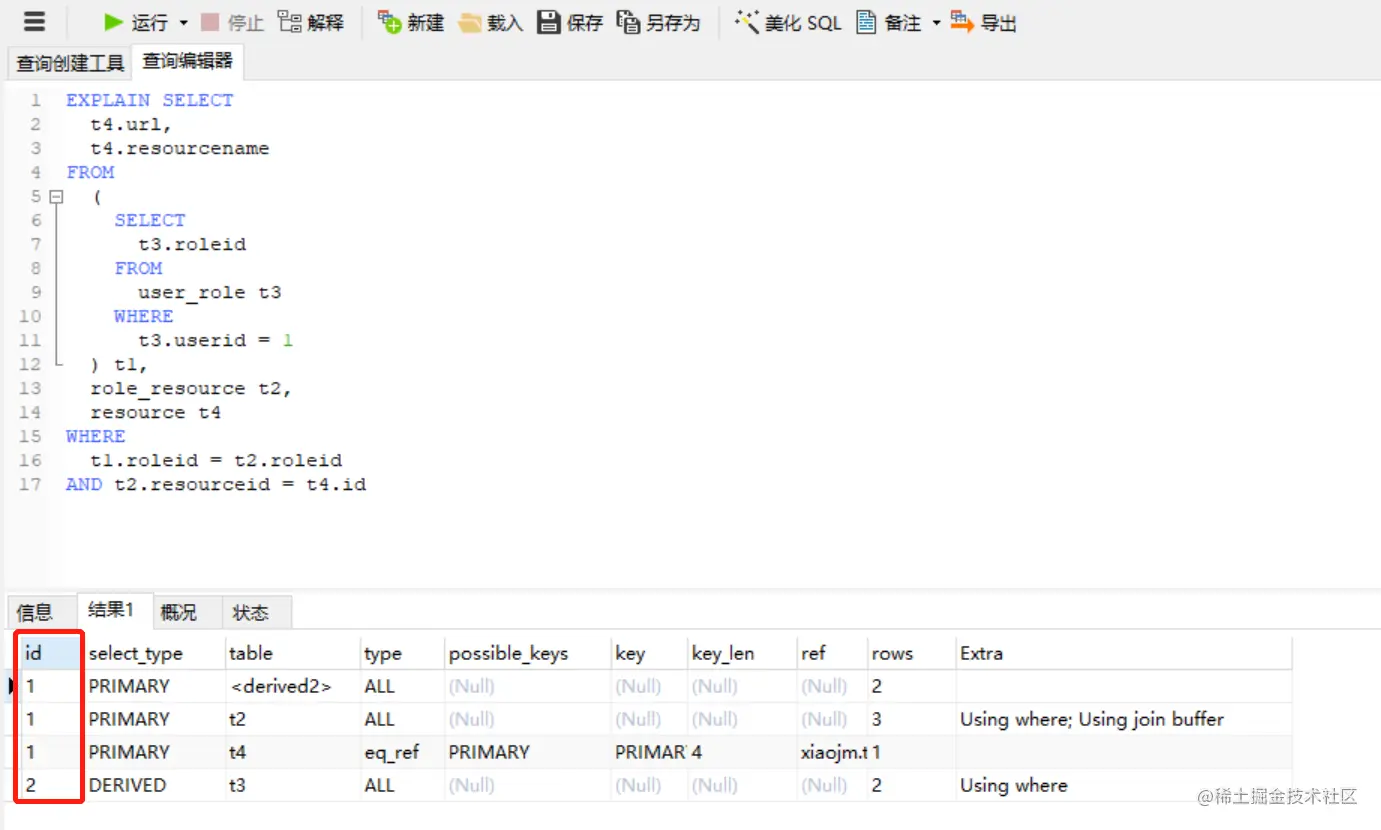Click the 美化 SQL label
This screenshot has width=1381, height=830.
point(804,23)
